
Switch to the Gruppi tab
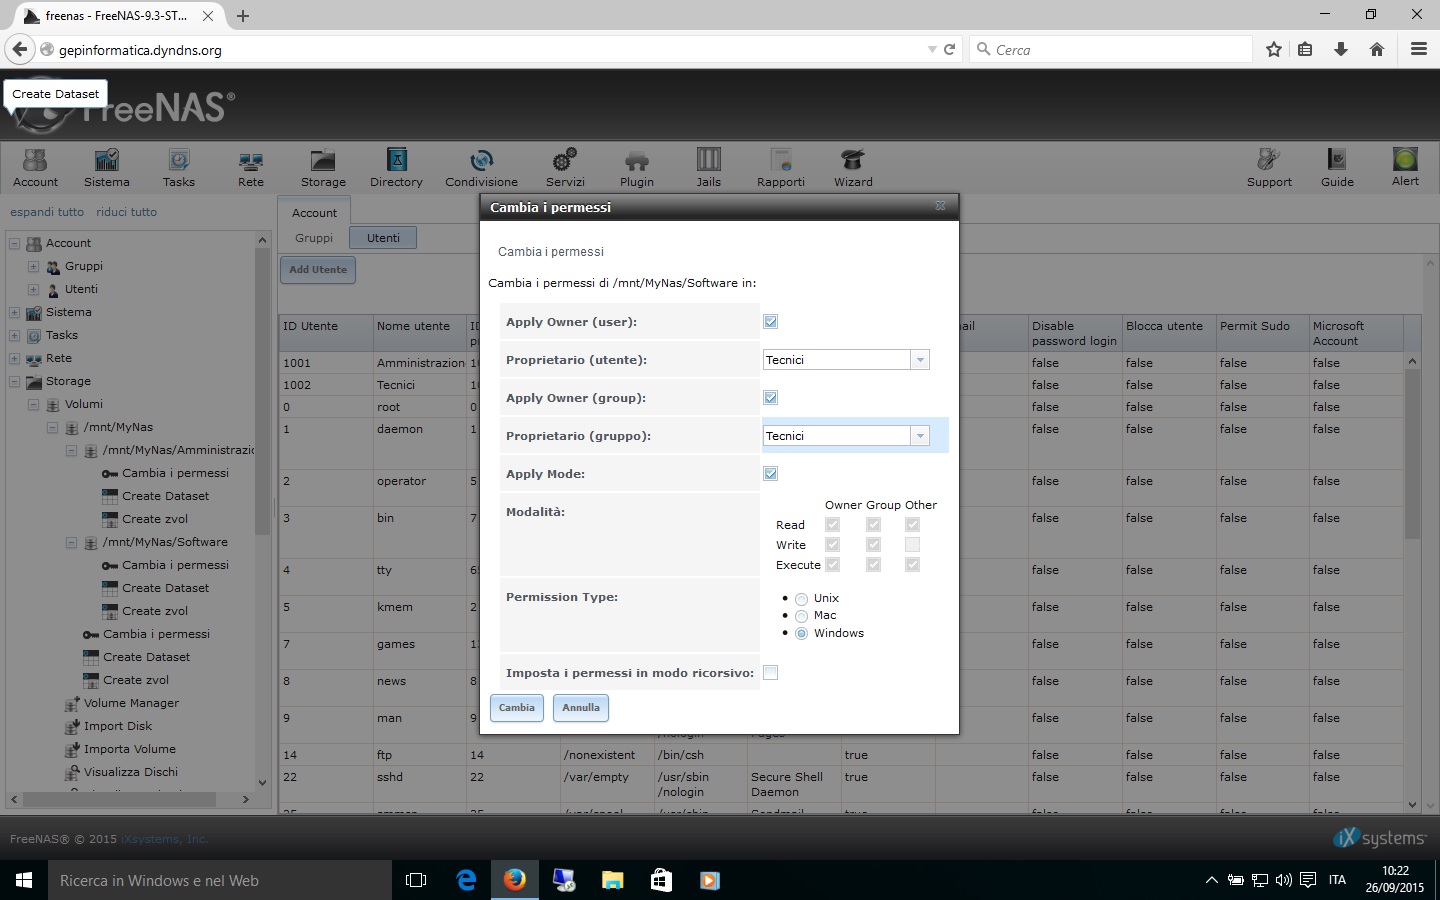click(x=313, y=238)
